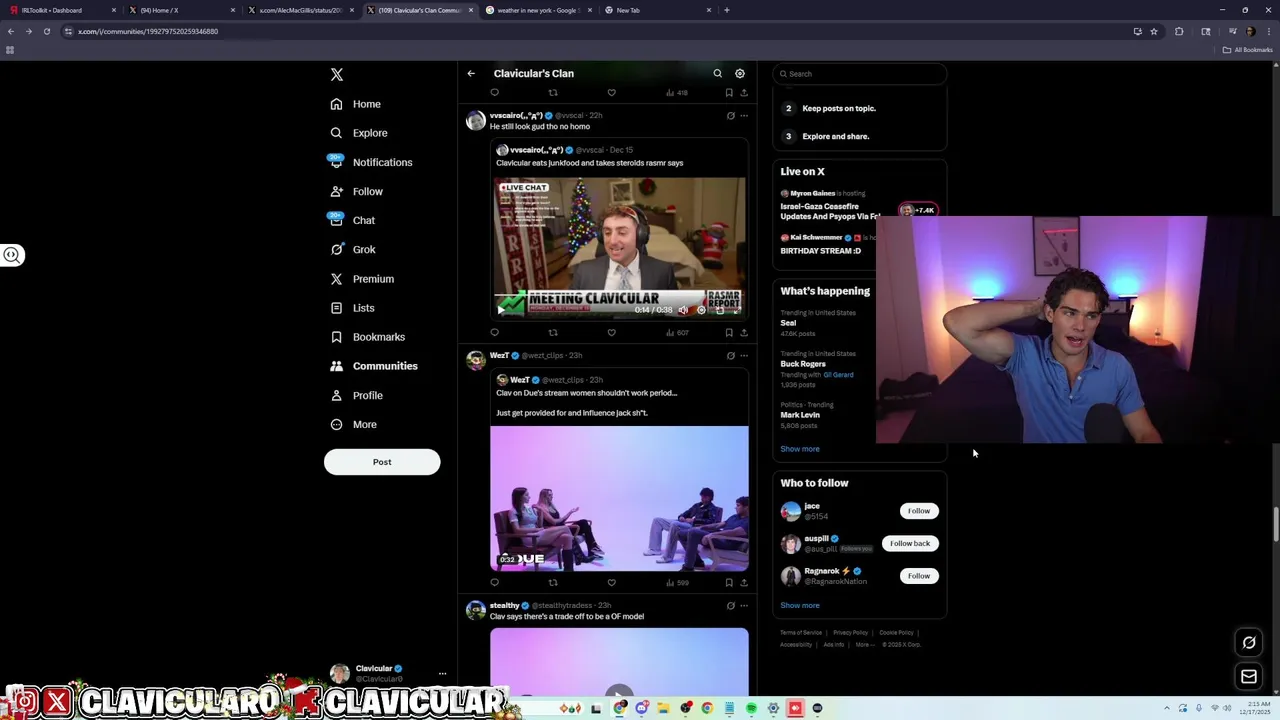Open Premium in sidebar
The height and width of the screenshot is (720, 1280).
click(x=362, y=279)
